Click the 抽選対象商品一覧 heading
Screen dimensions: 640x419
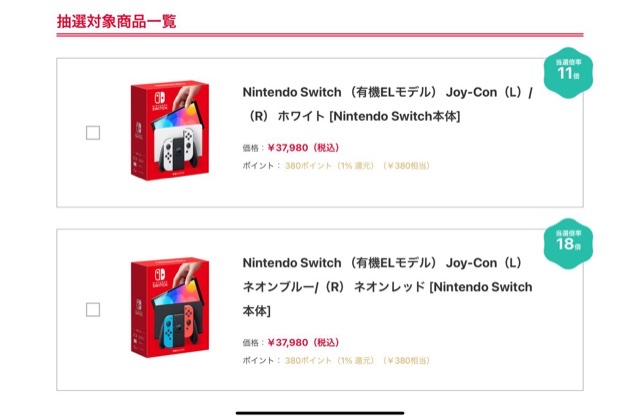point(117,20)
